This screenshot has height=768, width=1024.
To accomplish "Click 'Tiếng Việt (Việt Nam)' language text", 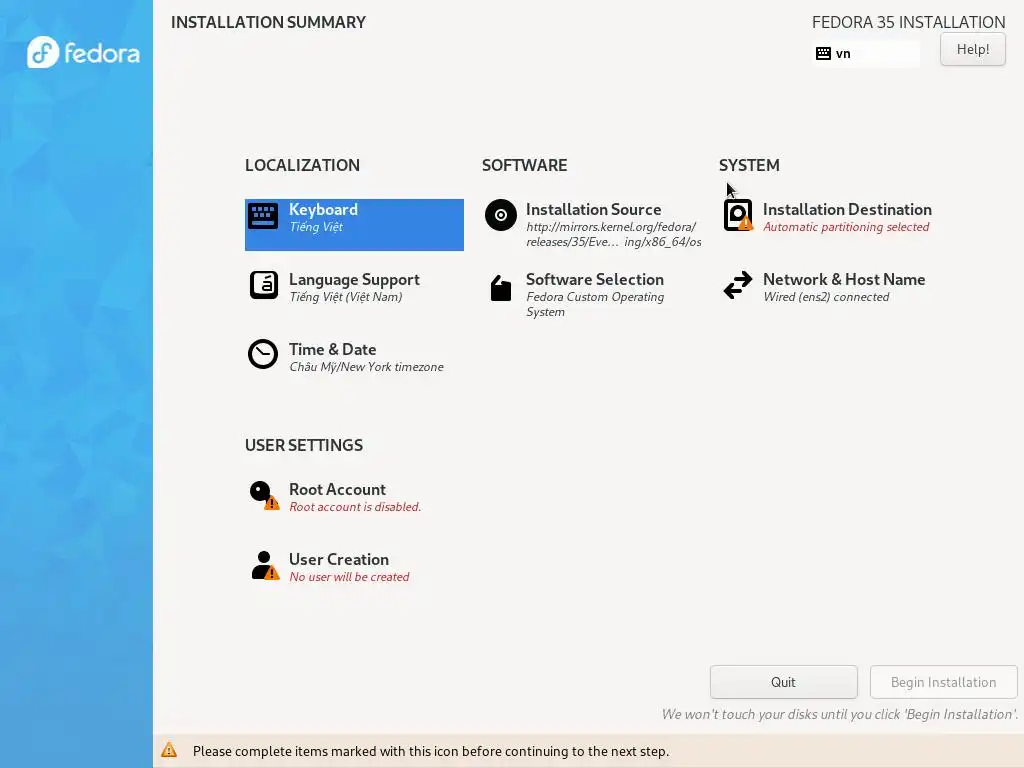I will (x=345, y=297).
